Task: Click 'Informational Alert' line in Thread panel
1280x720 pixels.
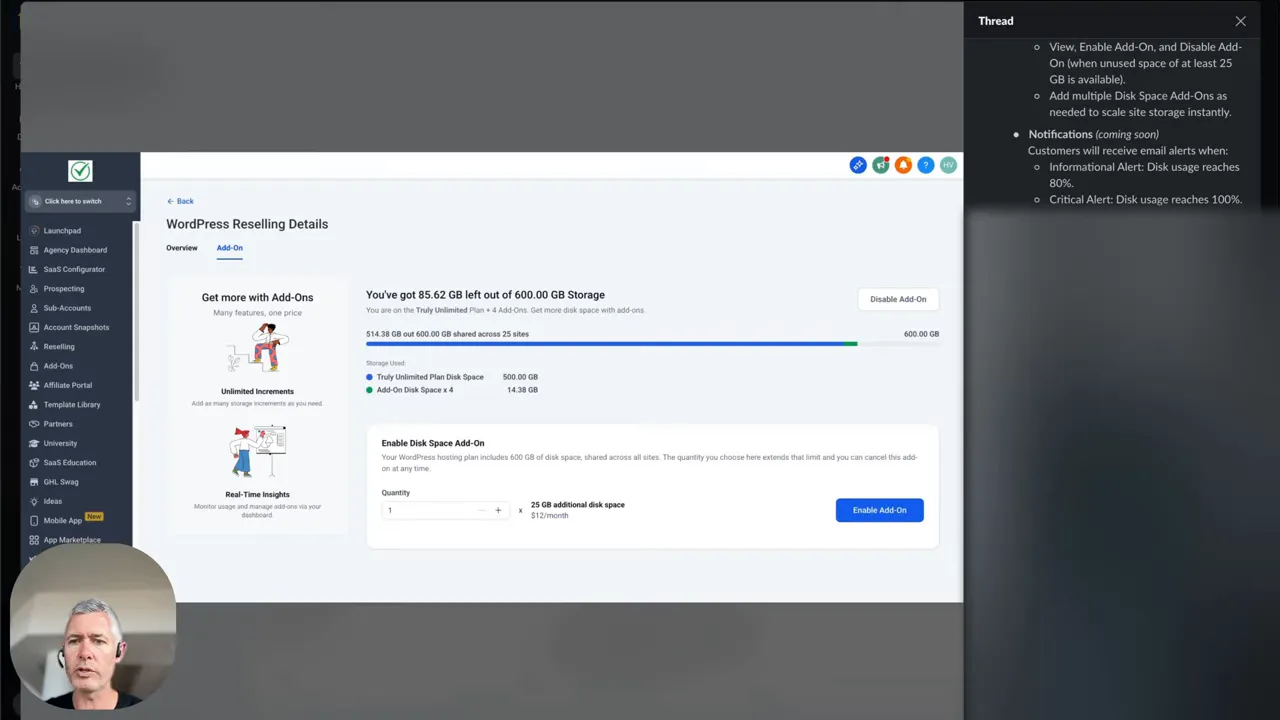Action: coord(1144,175)
